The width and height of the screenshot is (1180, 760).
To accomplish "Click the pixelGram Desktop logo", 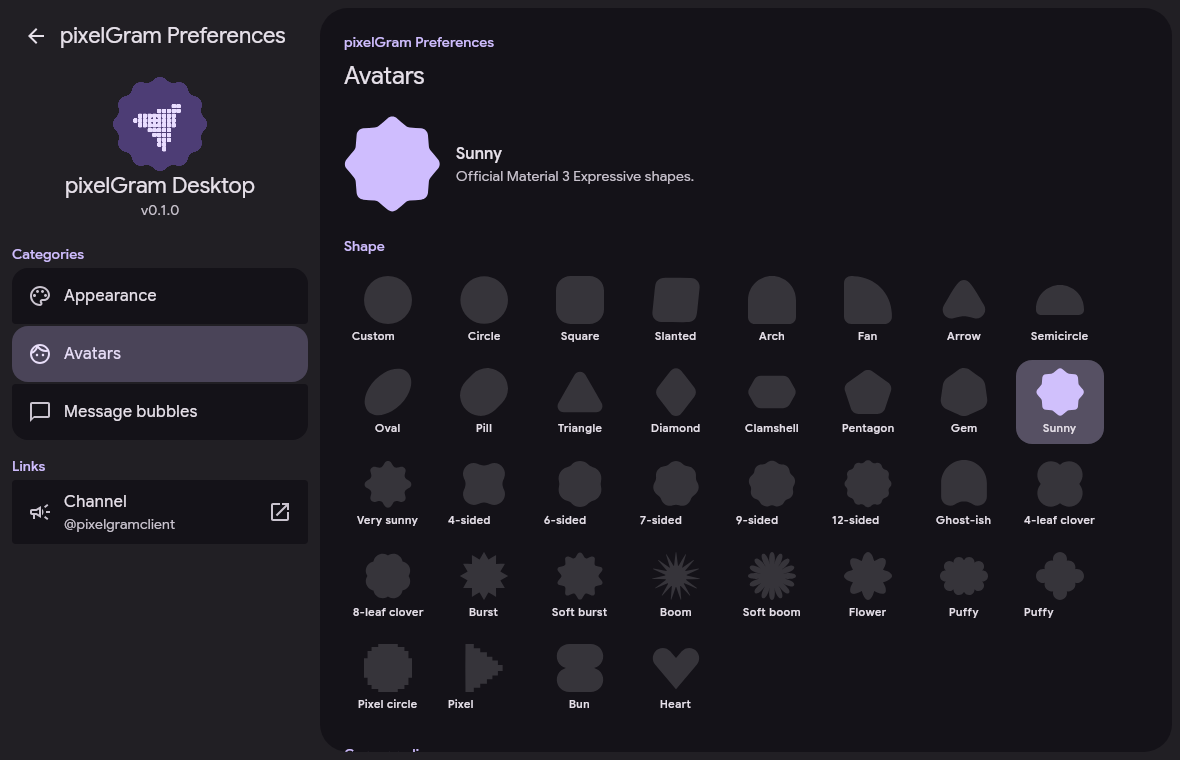I will pos(160,123).
